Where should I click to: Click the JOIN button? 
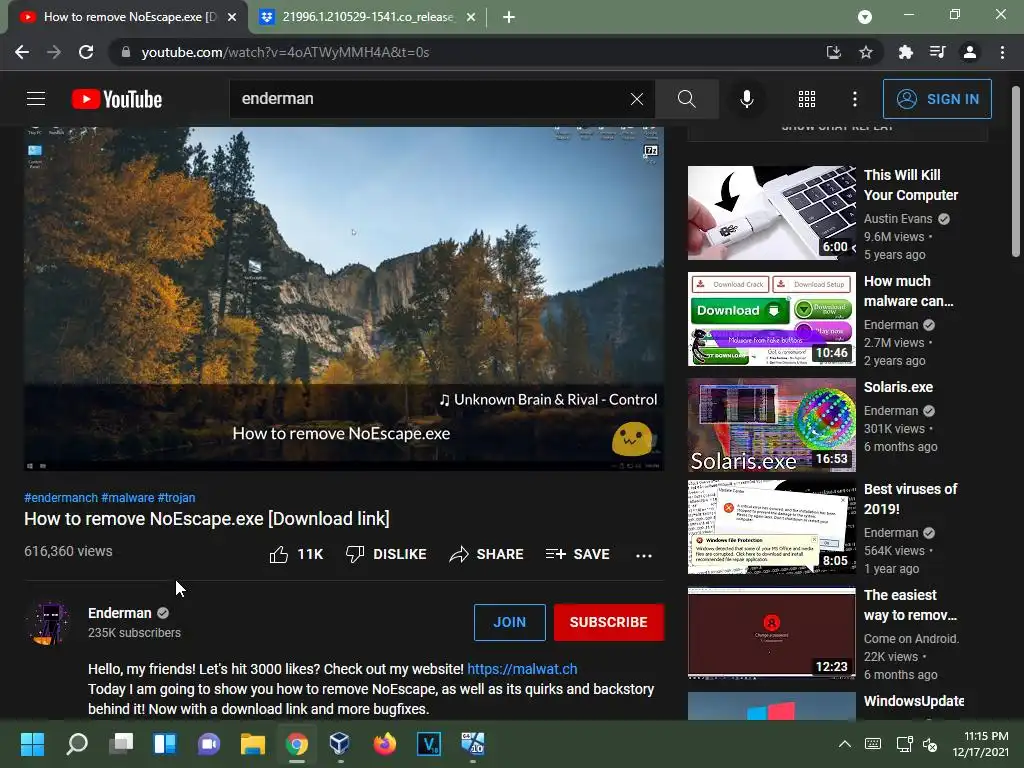point(509,622)
